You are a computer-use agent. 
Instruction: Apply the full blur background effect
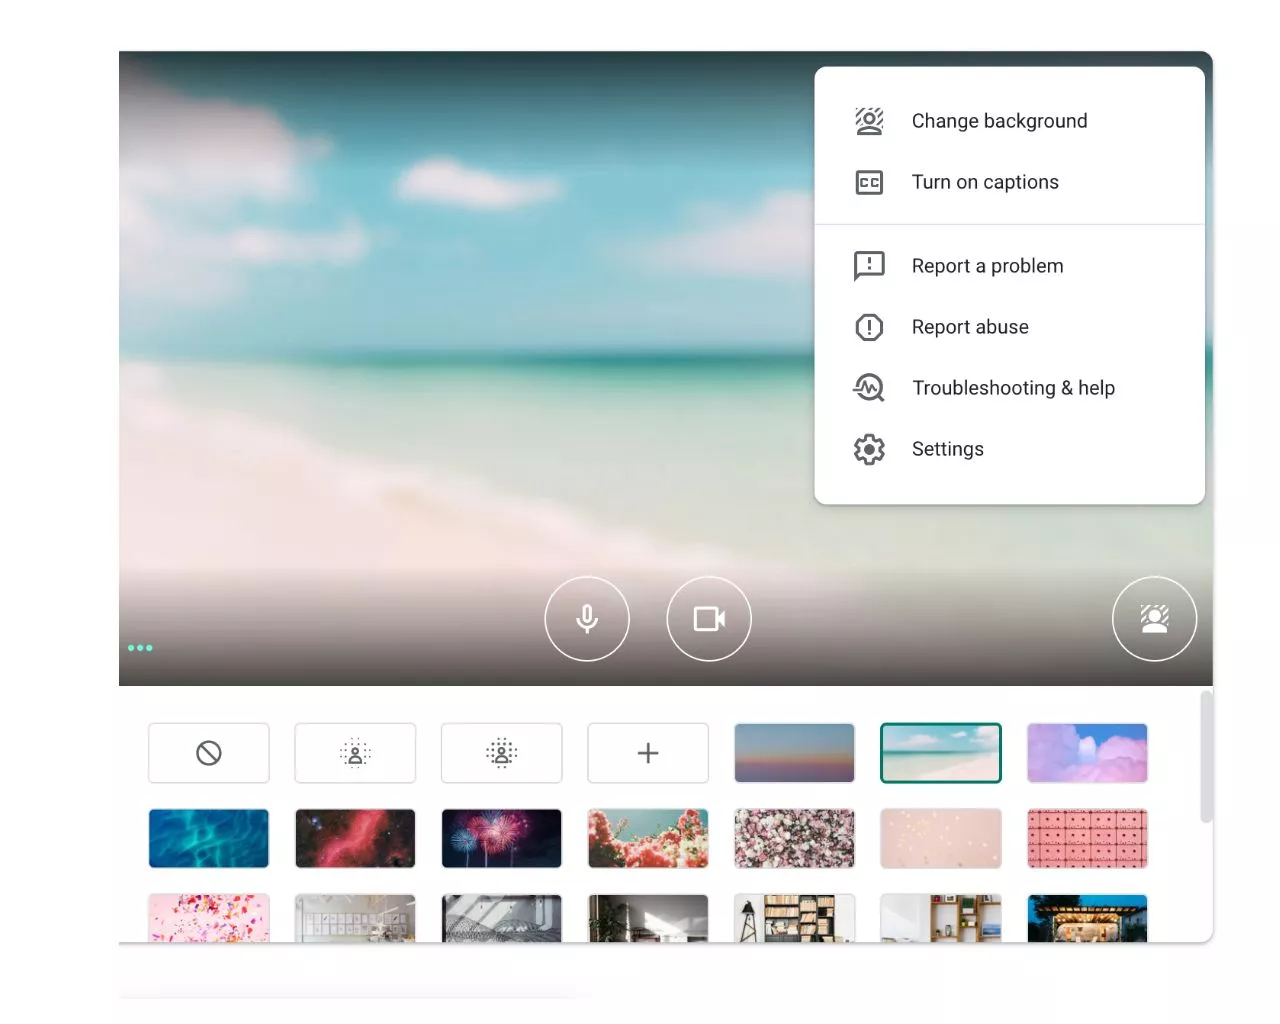point(501,753)
